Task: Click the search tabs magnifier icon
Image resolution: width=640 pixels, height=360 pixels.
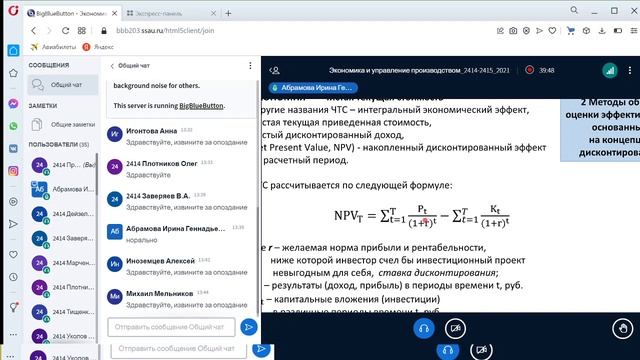Action: coord(574,10)
